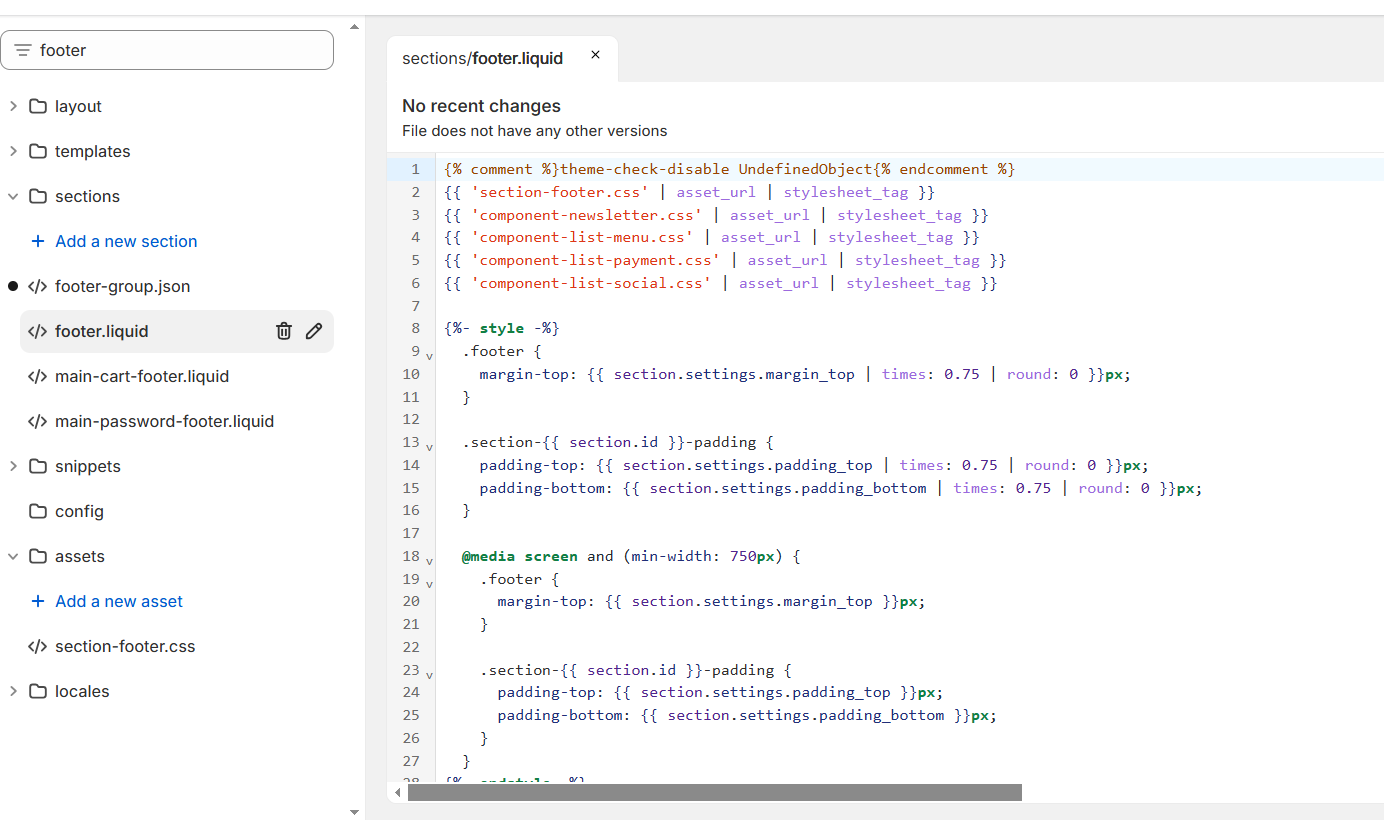The image size is (1384, 820).
Task: Expand the locales folder chevron
Action: click(13, 691)
